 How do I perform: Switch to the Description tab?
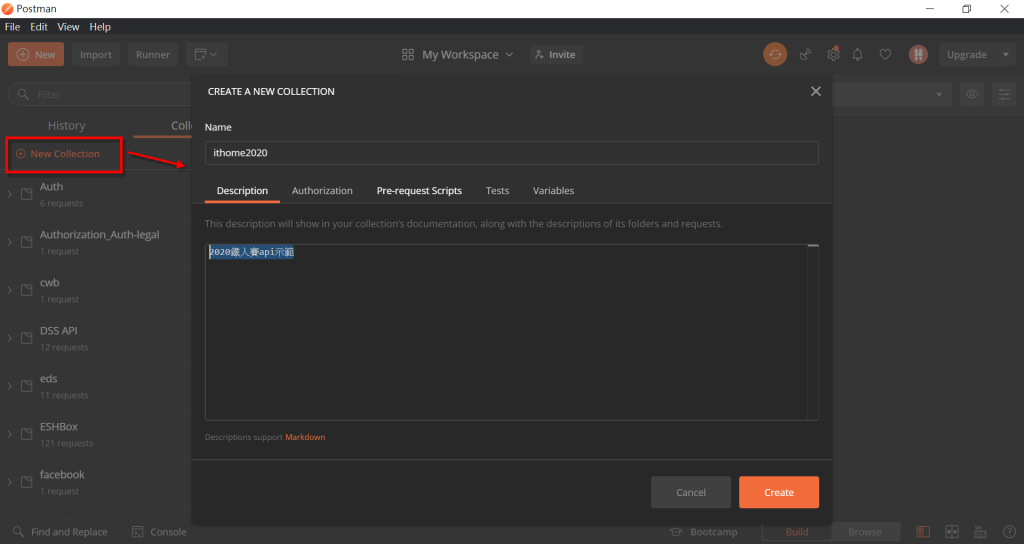point(242,191)
